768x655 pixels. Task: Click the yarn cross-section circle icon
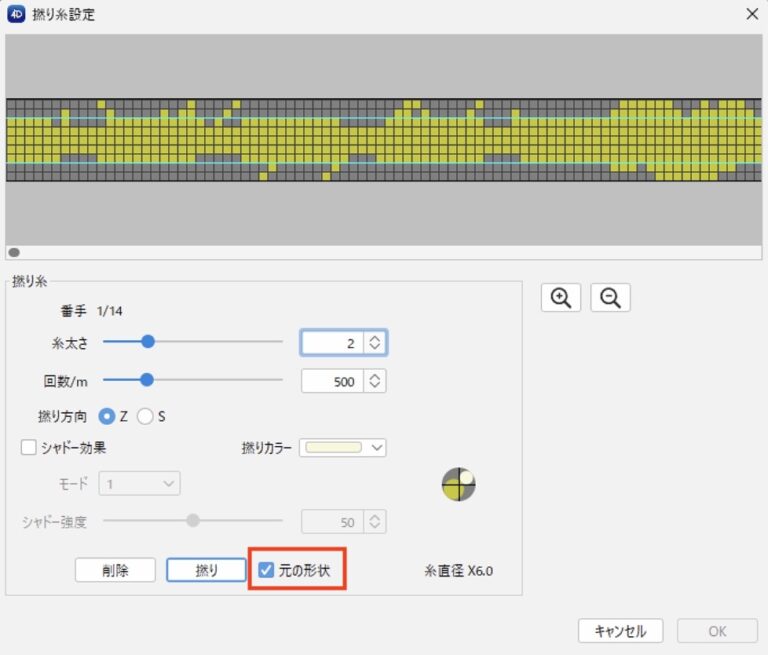(458, 484)
